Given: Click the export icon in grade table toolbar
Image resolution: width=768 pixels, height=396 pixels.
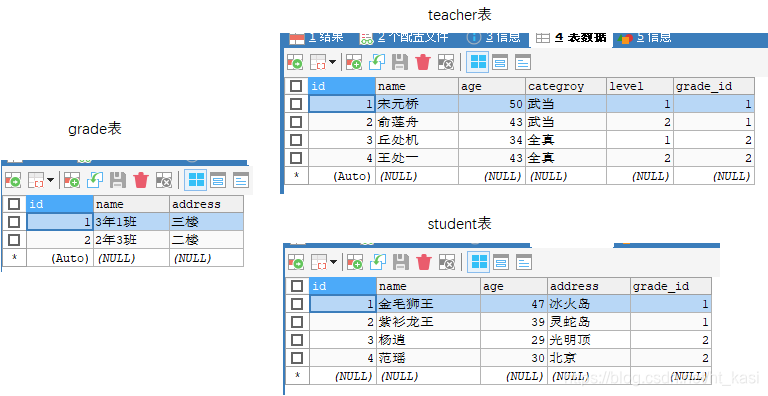Looking at the screenshot, I should click(x=13, y=180).
